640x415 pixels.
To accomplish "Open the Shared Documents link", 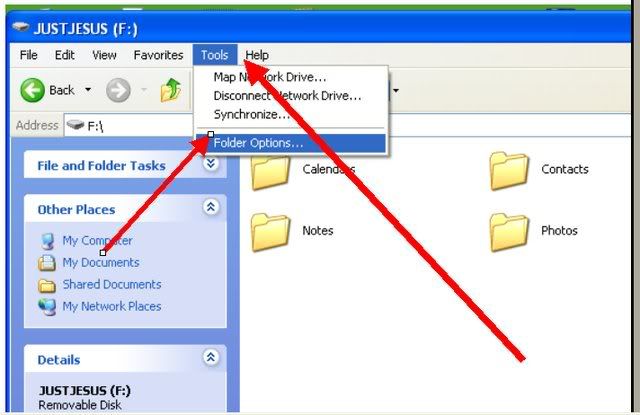I will [112, 284].
